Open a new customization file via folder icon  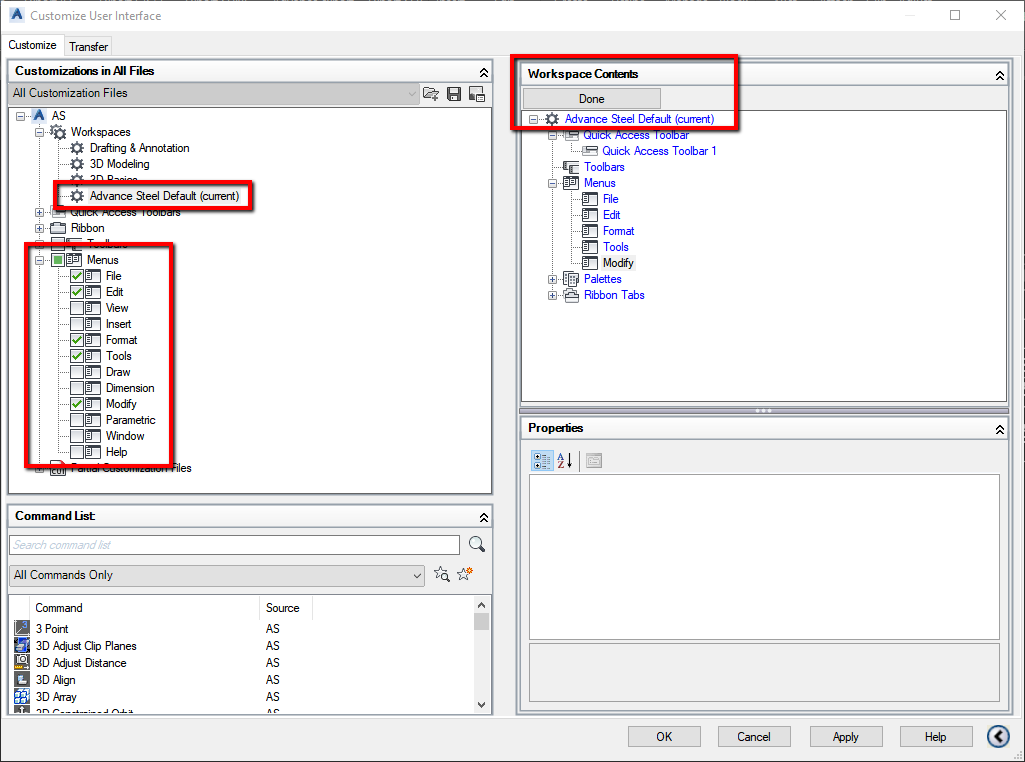[431, 93]
